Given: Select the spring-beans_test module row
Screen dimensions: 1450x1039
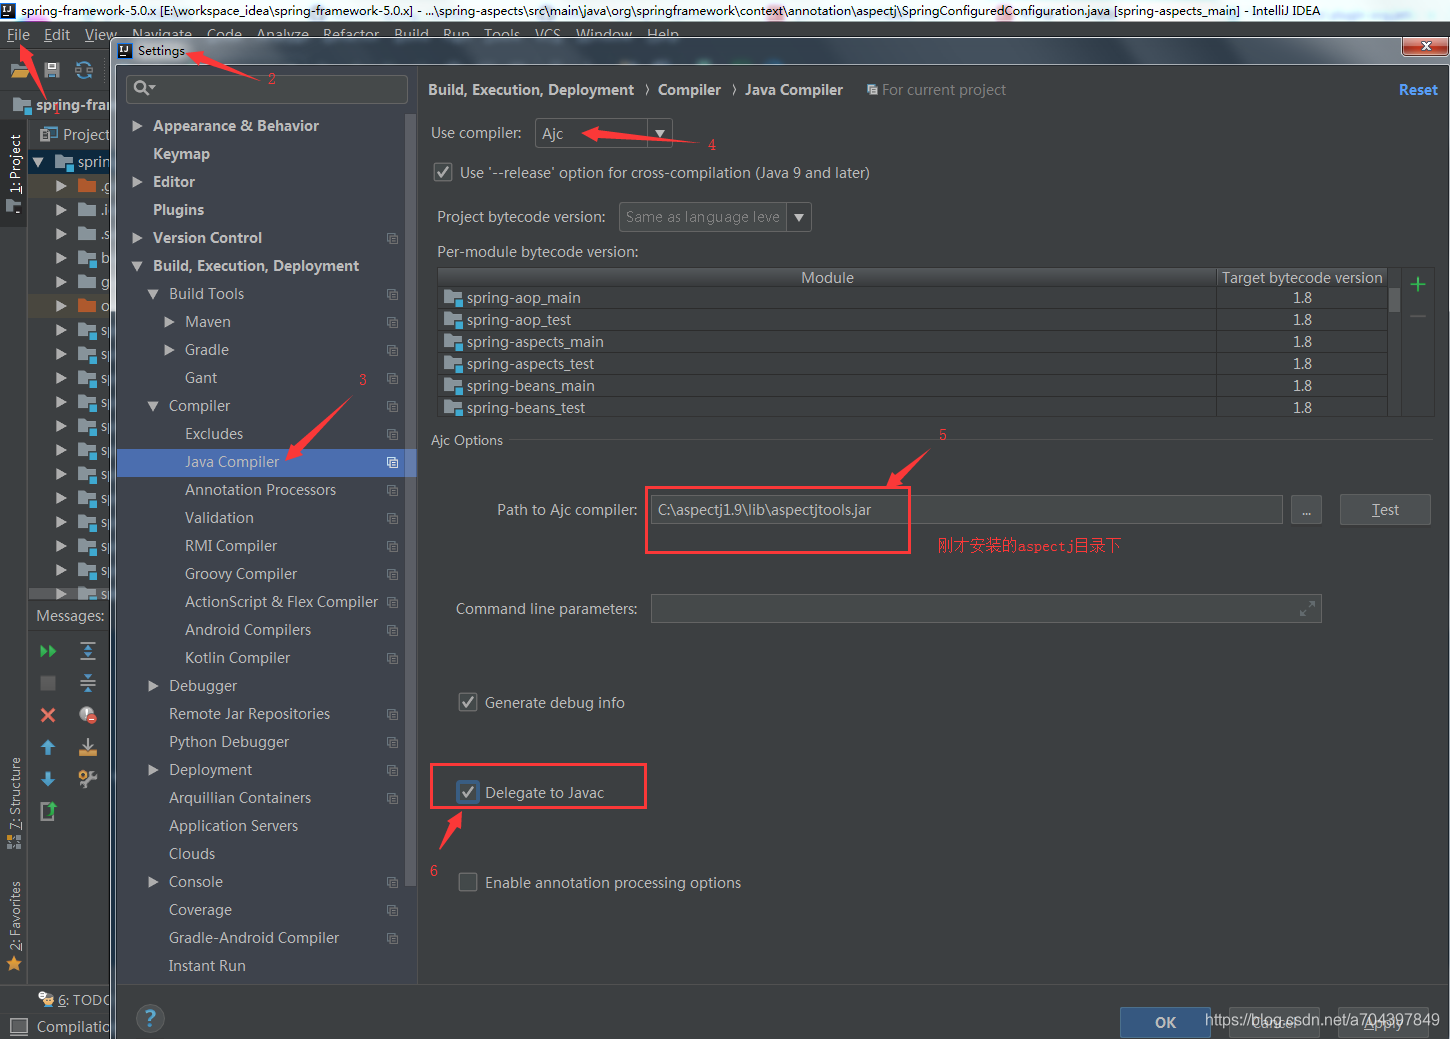Looking at the screenshot, I should tap(912, 408).
